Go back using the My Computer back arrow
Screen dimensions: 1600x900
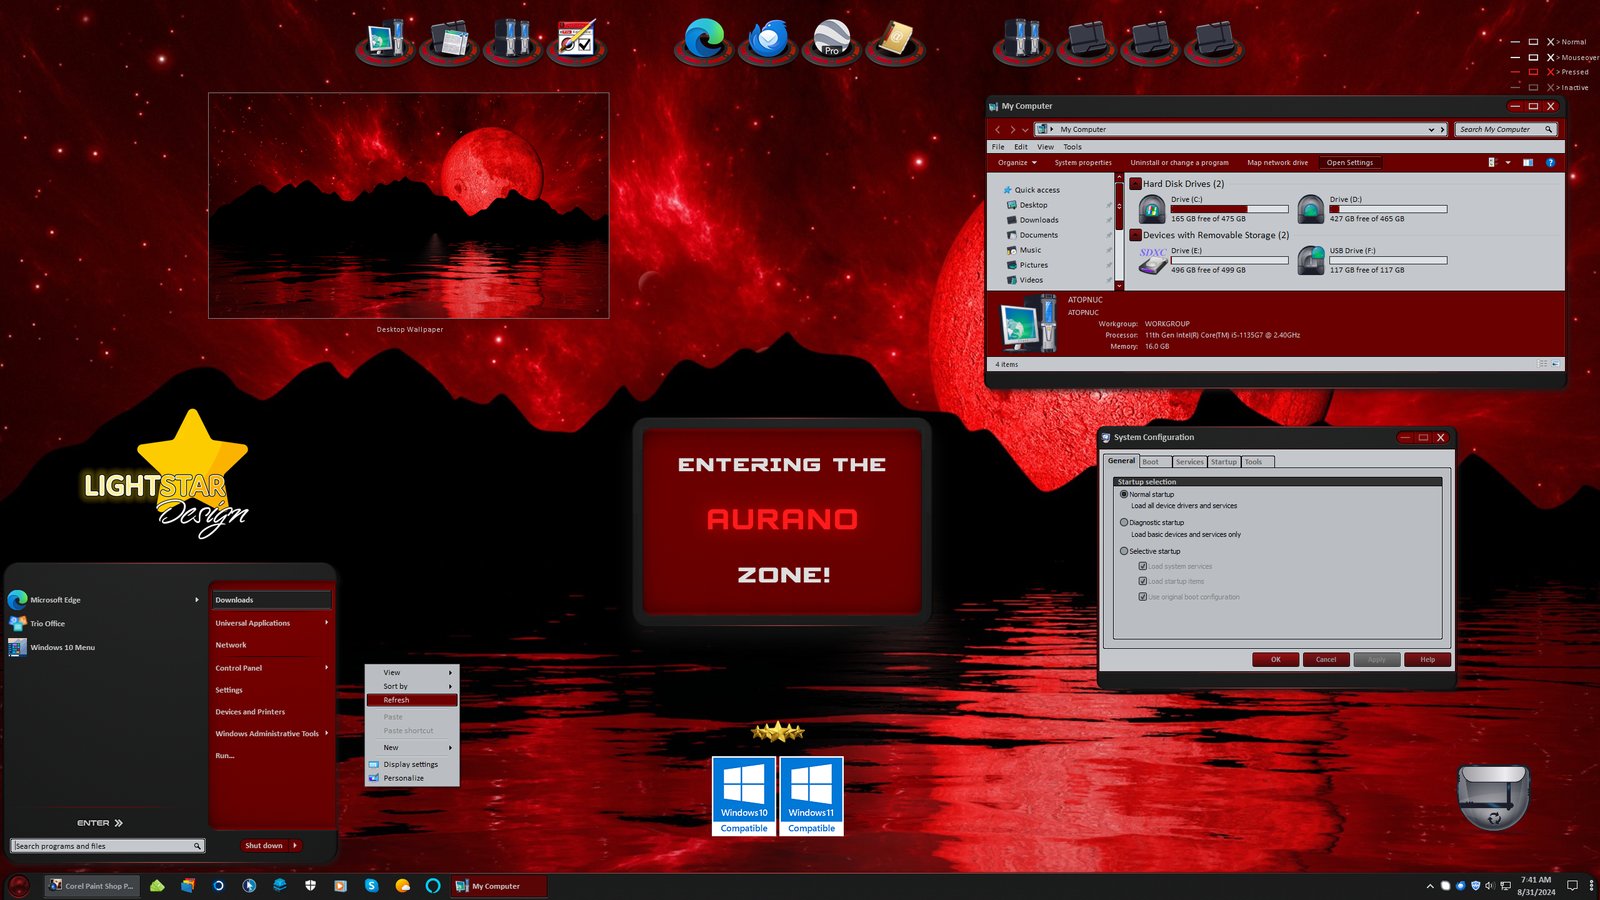coord(997,129)
